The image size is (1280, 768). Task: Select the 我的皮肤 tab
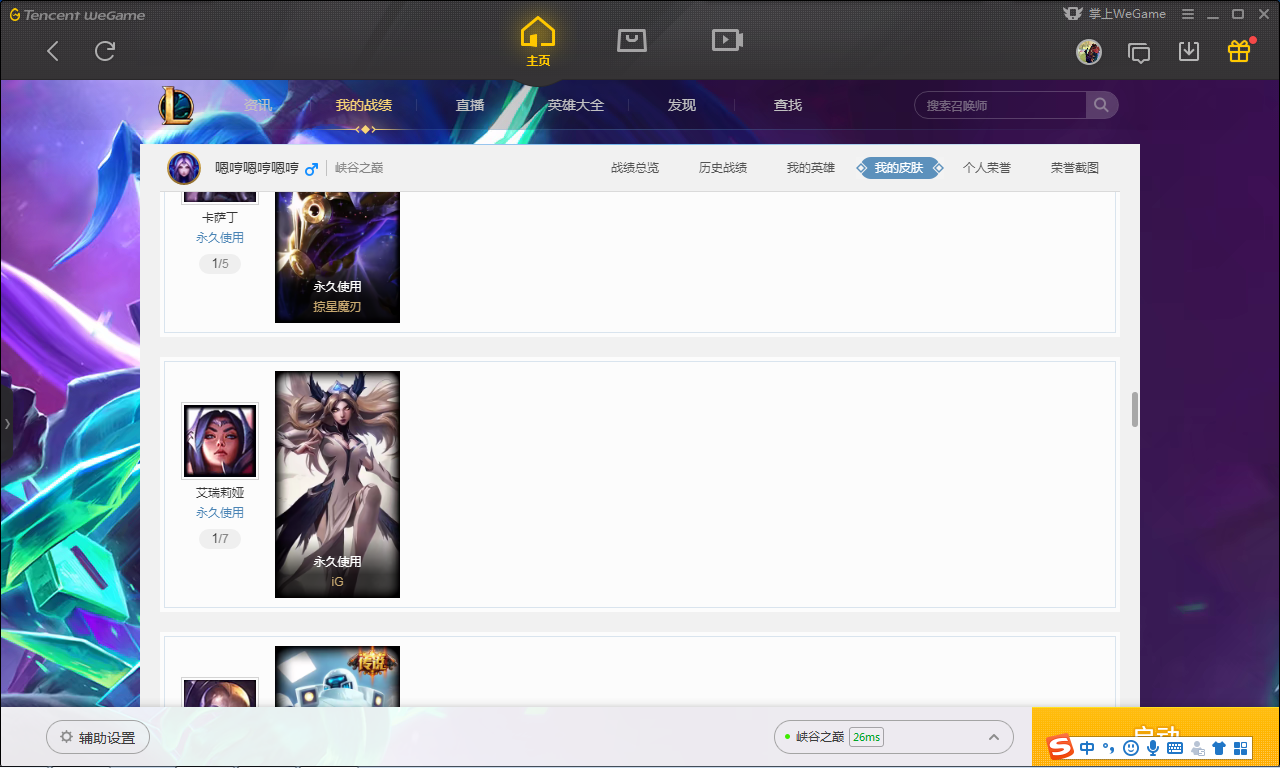tap(899, 168)
